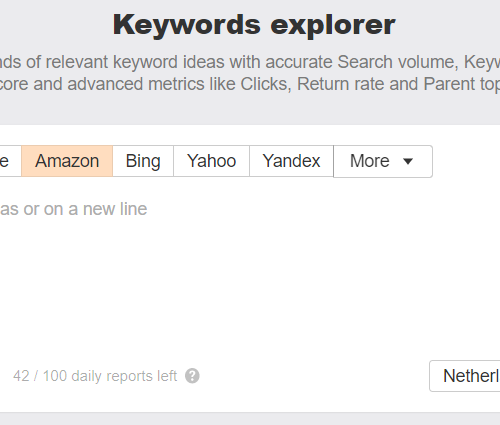Click the description line about Clicks and Return rate
The width and height of the screenshot is (500, 425).
pos(250,84)
